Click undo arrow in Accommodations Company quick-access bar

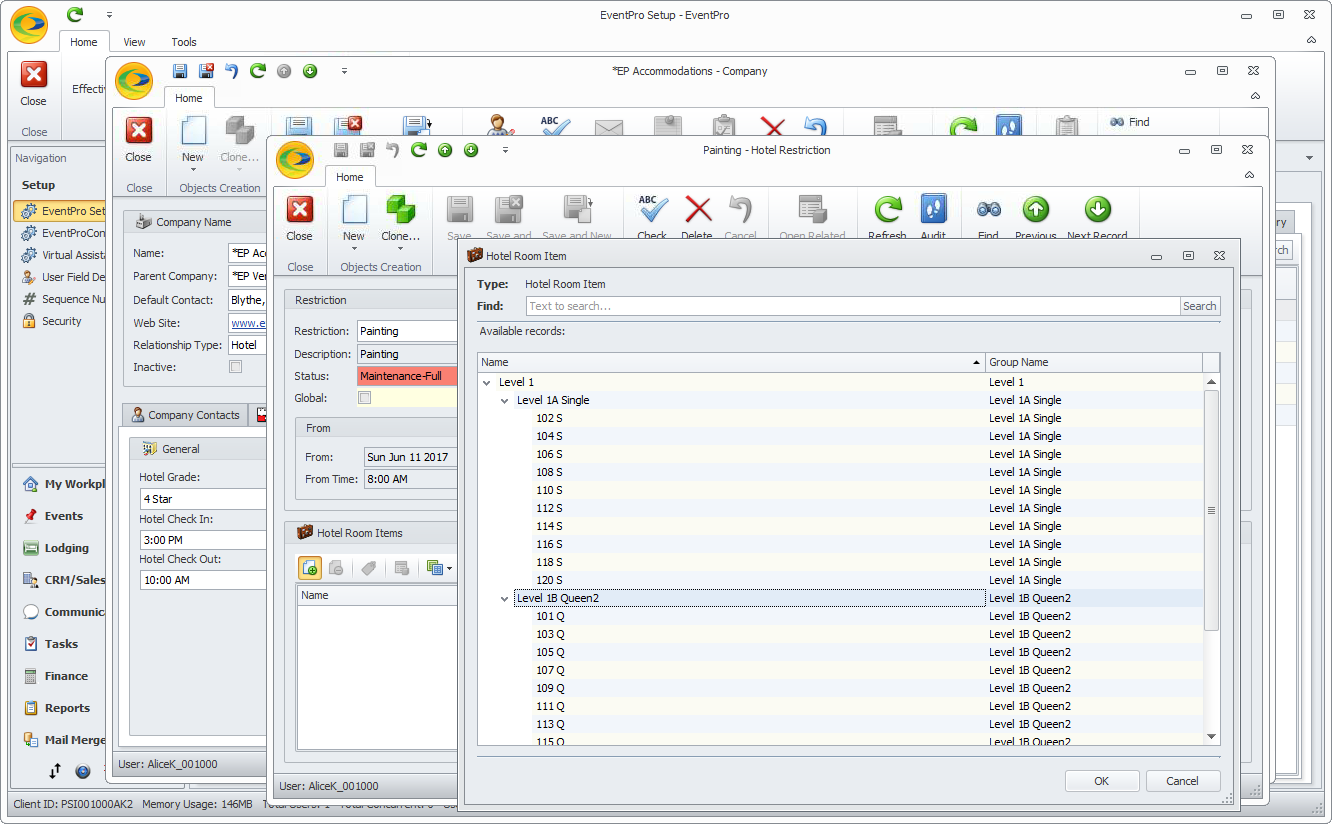pyautogui.click(x=232, y=71)
